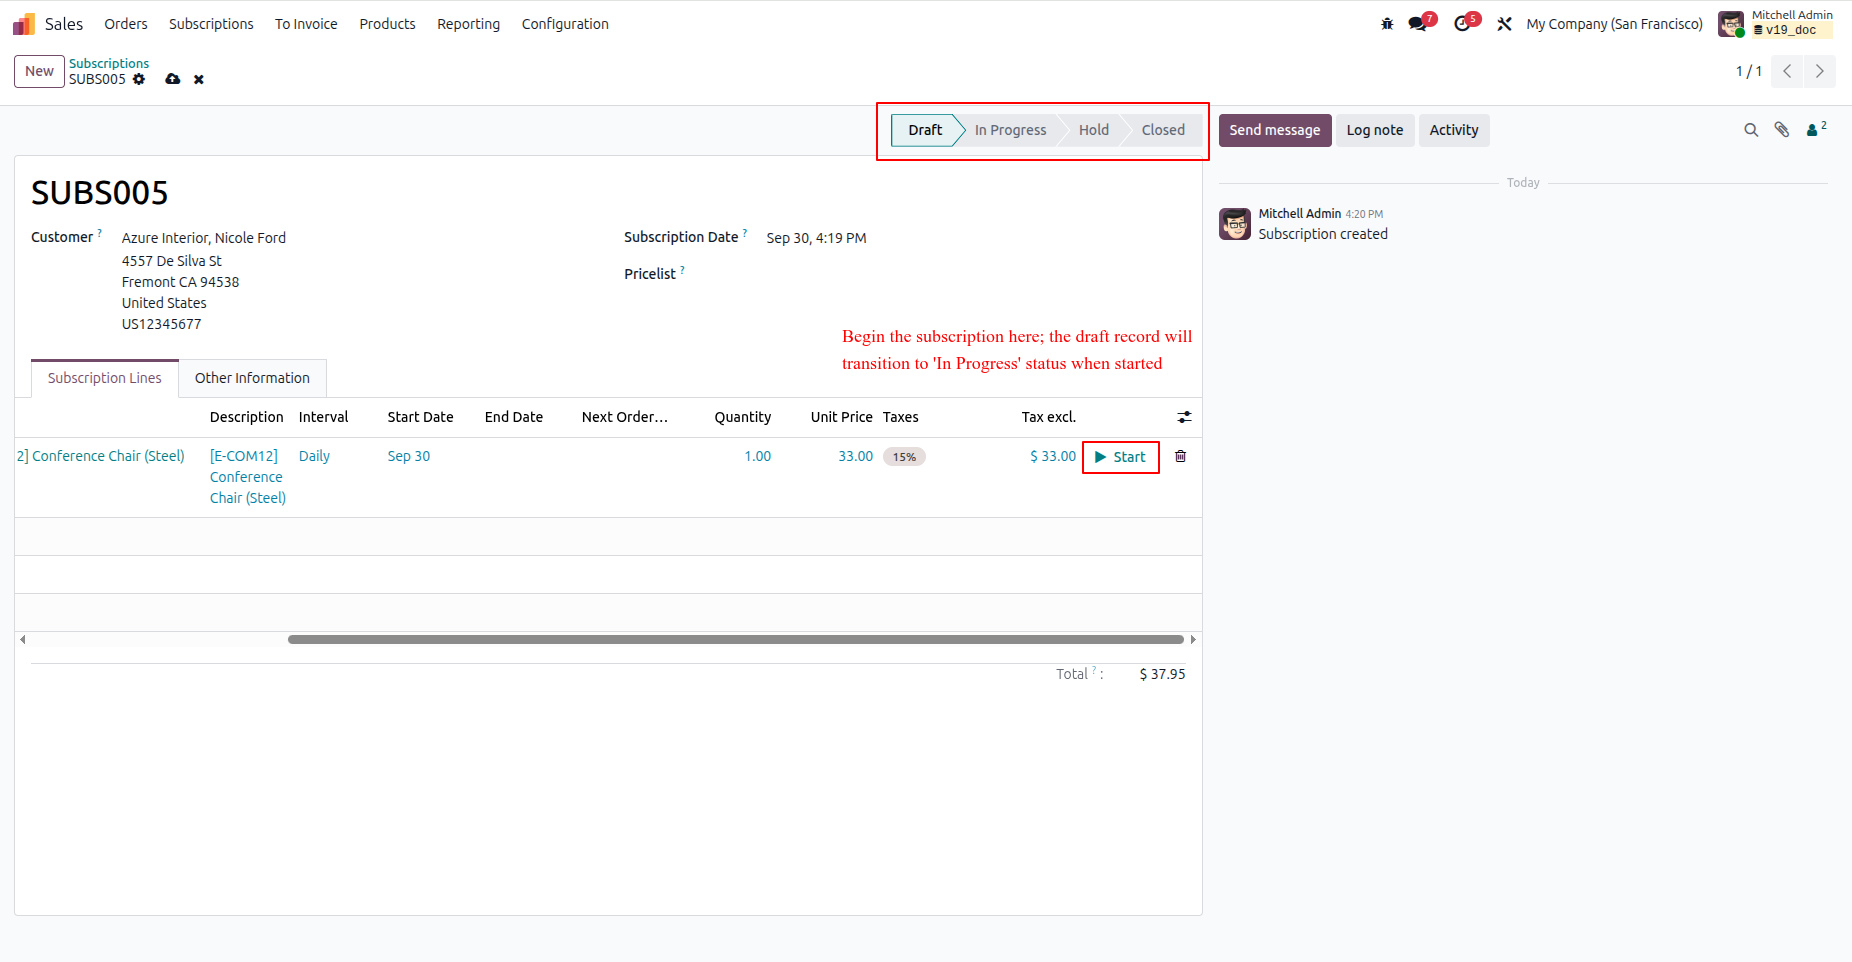Show followers list icon
Image resolution: width=1852 pixels, height=962 pixels.
[x=1816, y=129]
